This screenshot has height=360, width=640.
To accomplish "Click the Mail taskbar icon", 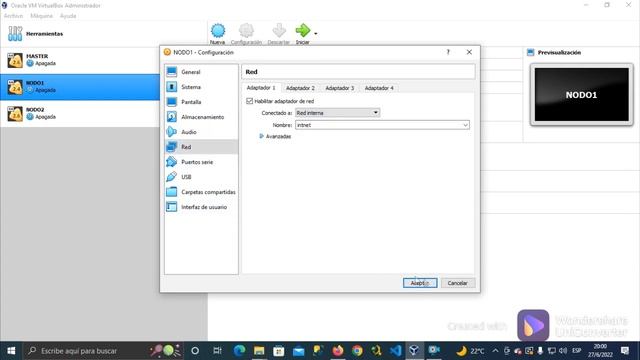I will coord(298,351).
